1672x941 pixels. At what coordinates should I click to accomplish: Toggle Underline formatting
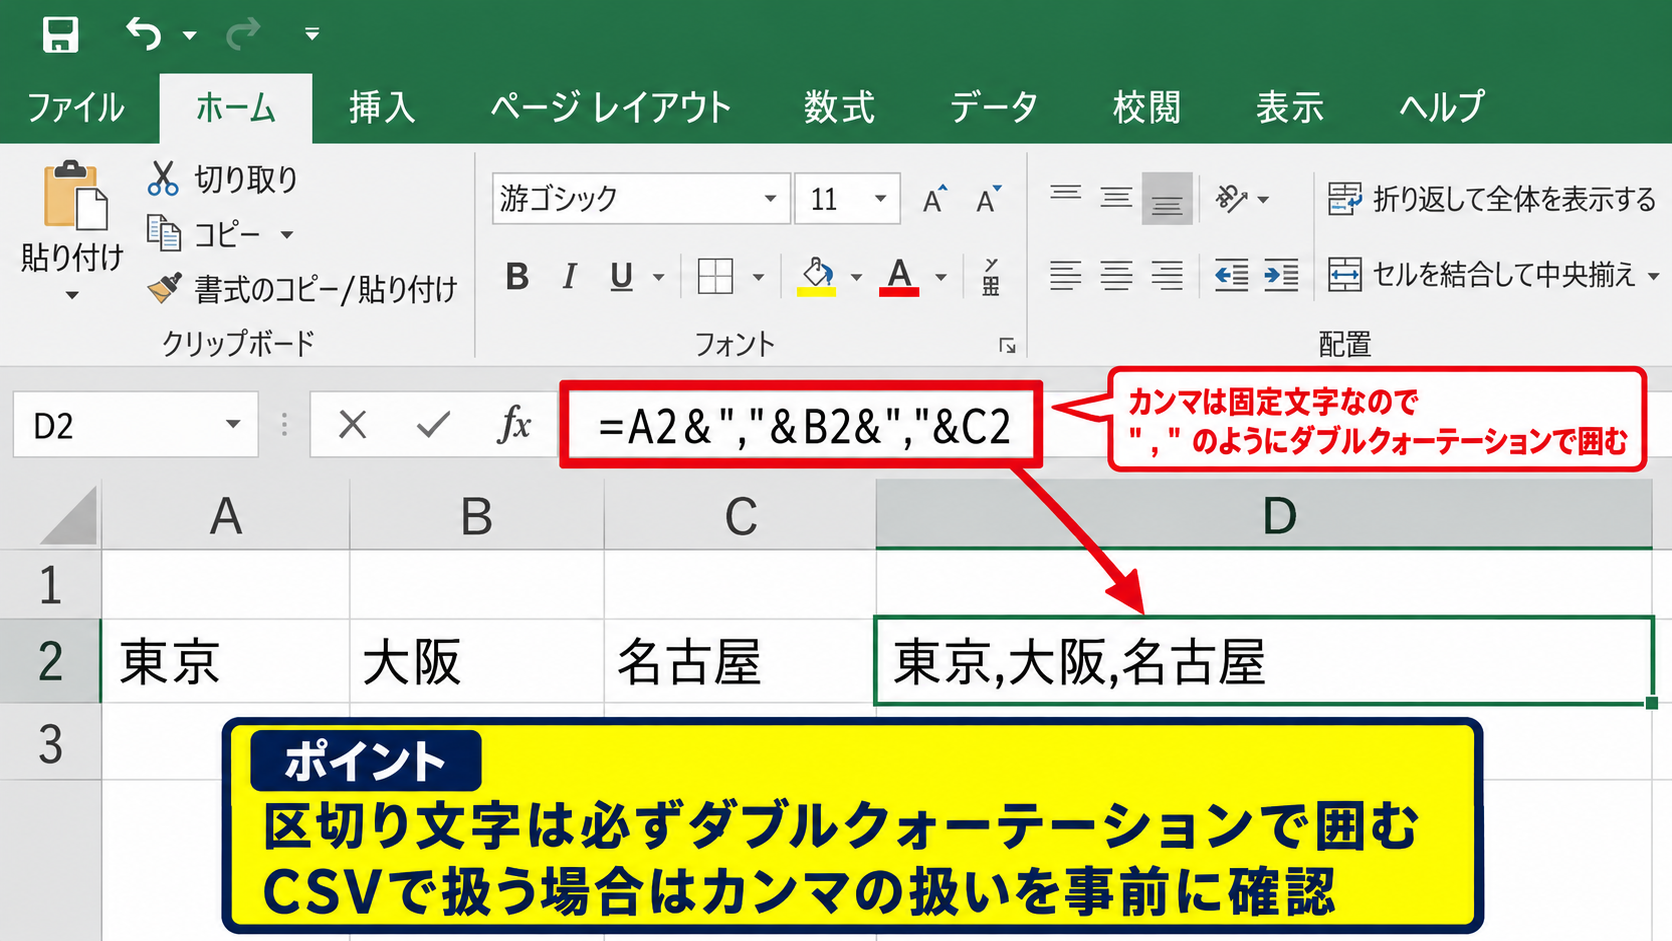(621, 277)
